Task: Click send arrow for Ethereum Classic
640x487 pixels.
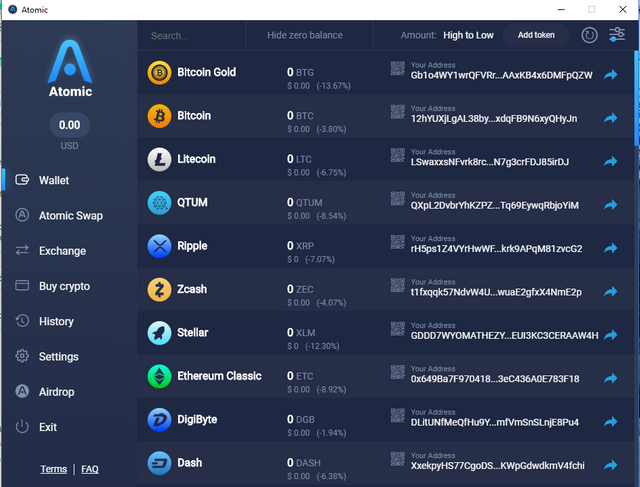Action: (611, 378)
